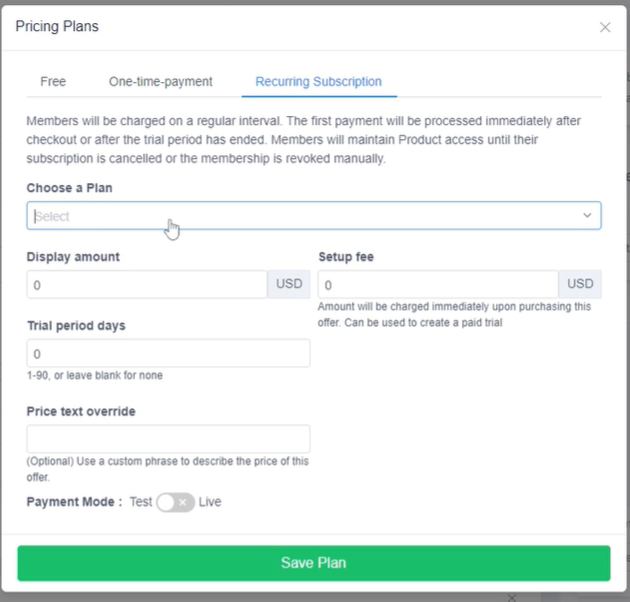The width and height of the screenshot is (630, 602).
Task: Click the Display amount input field
Action: point(147,284)
